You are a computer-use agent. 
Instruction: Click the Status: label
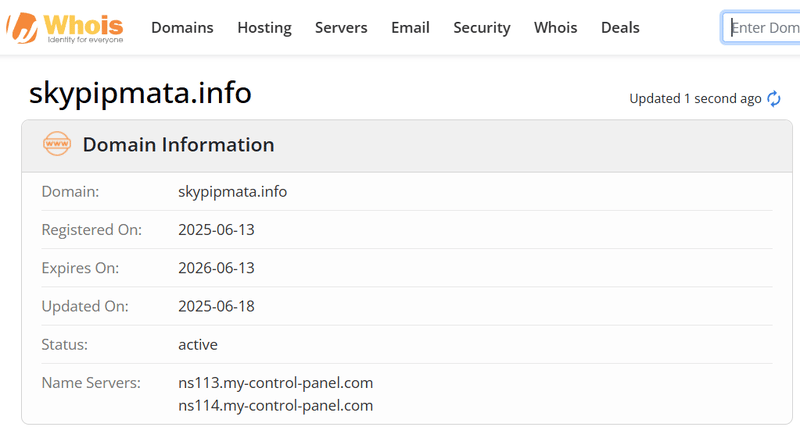point(65,344)
